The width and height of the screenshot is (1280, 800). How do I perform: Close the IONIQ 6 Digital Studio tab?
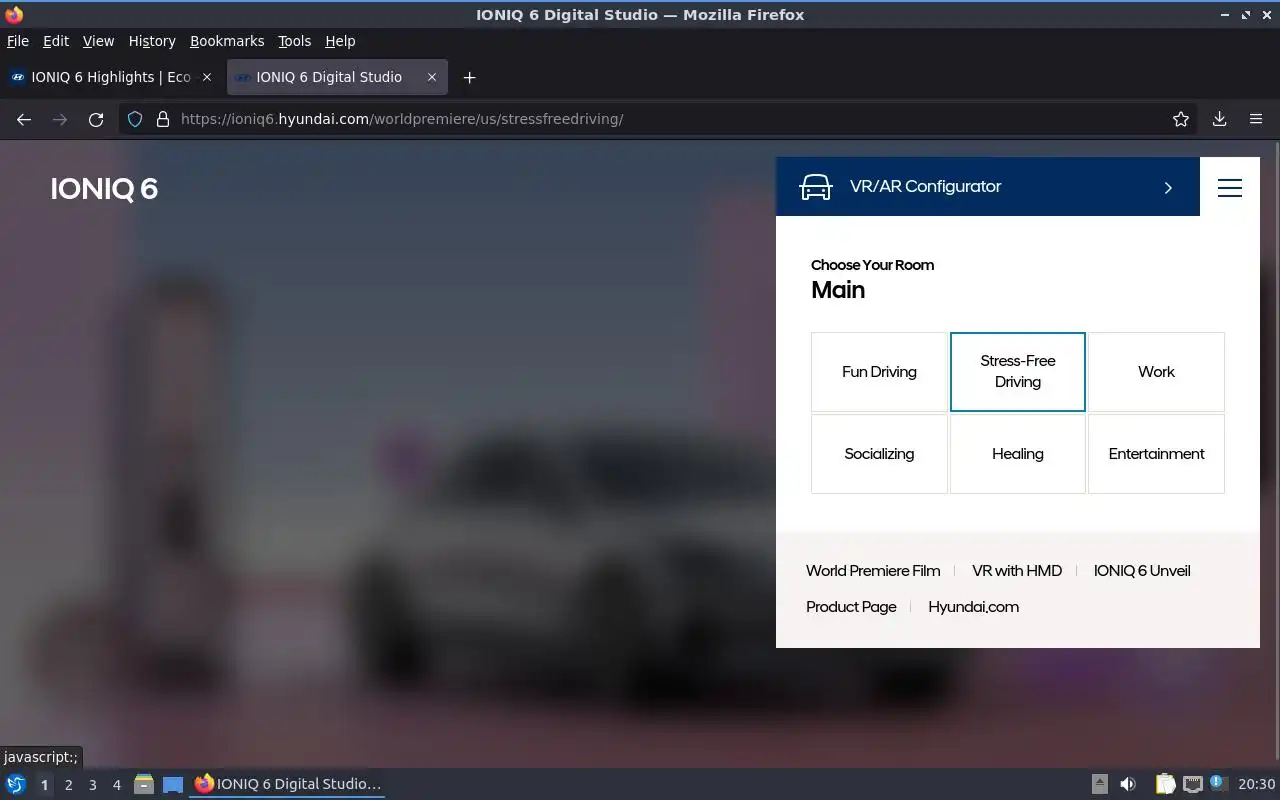click(x=432, y=77)
